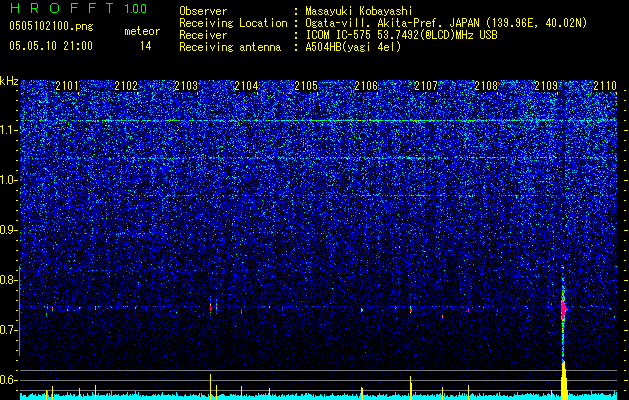Click the tall yellow power spike near 2109
Viewport: 629px width, 400px height.
564,380
